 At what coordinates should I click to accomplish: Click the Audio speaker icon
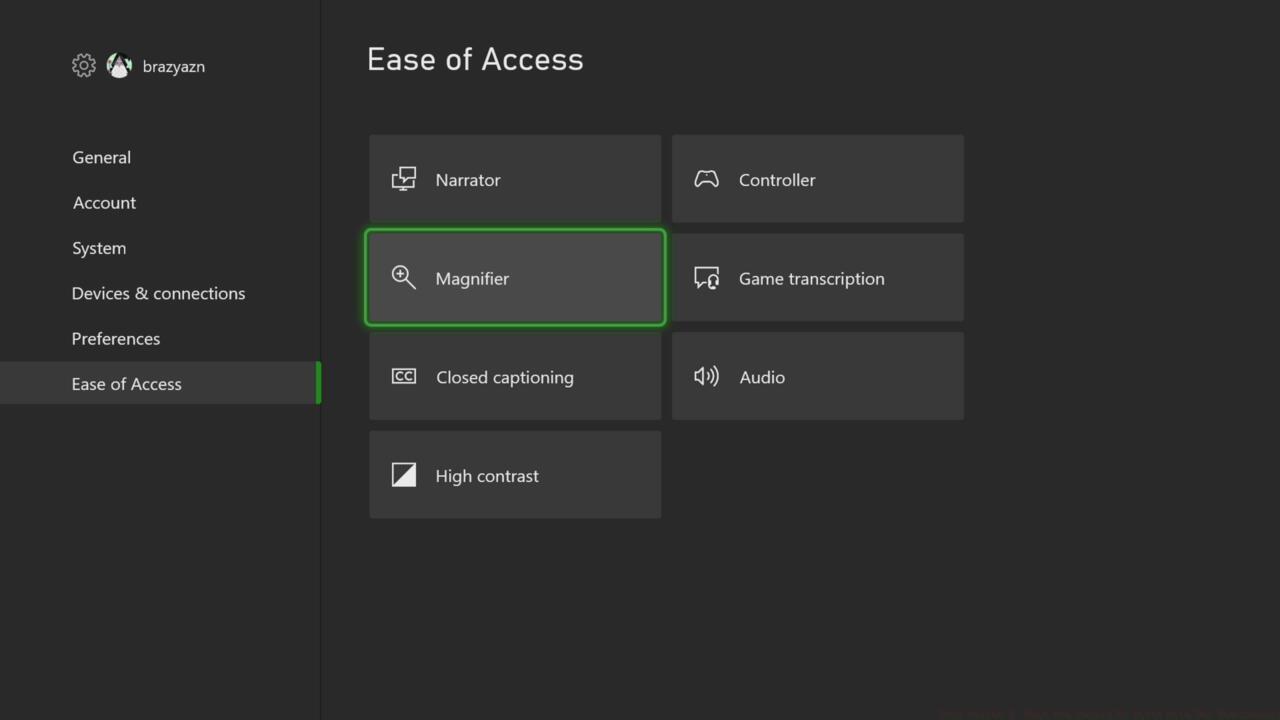(706, 377)
